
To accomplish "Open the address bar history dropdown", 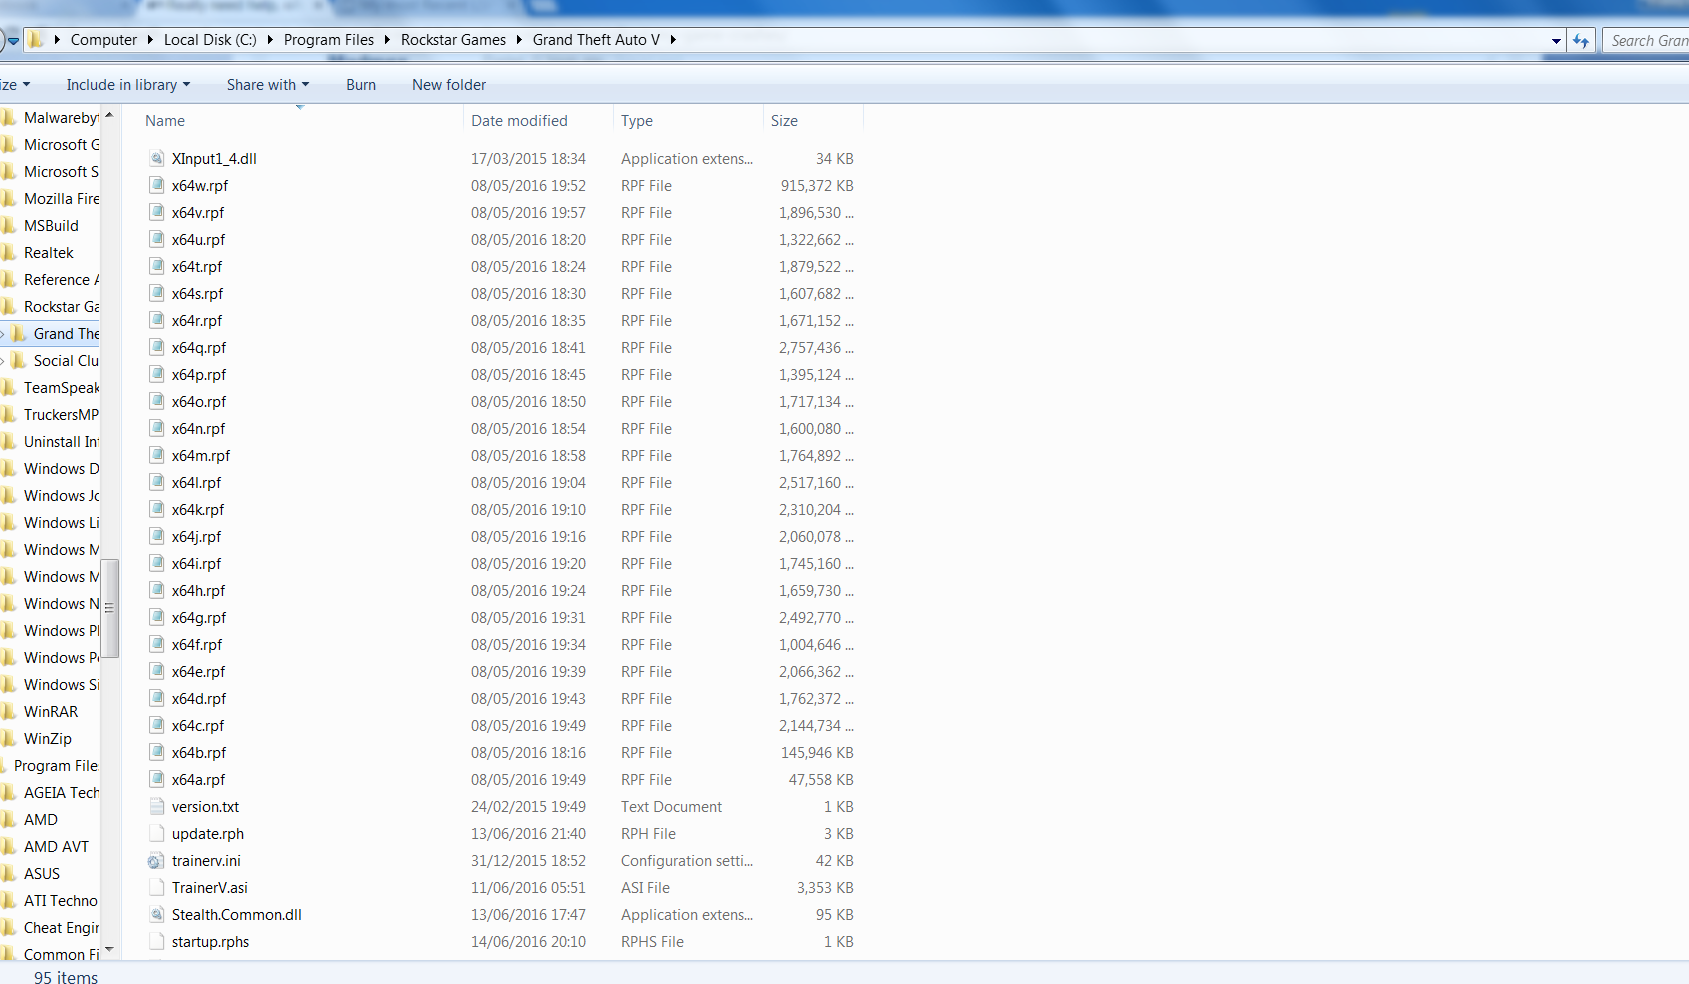I will [x=1556, y=41].
